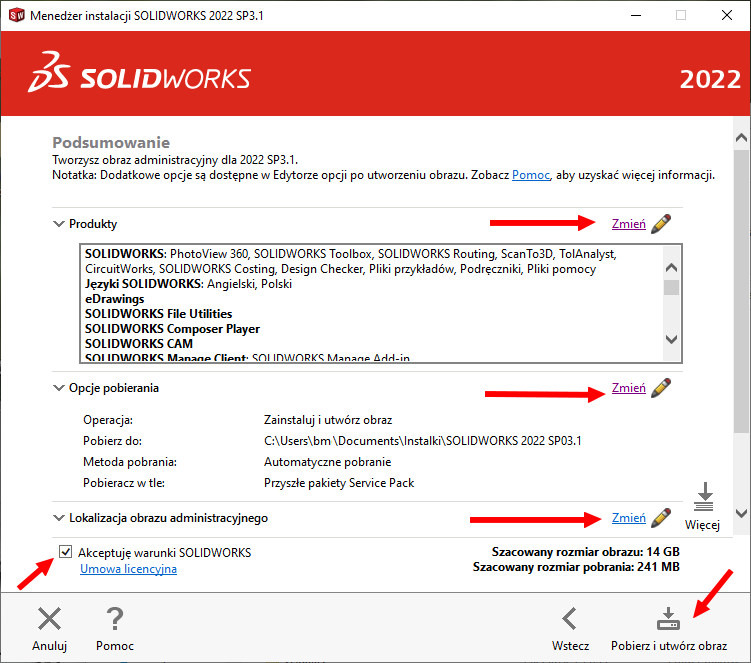The width and height of the screenshot is (751, 663).
Task: Click the product list scrollbar thumb
Action: 671,287
